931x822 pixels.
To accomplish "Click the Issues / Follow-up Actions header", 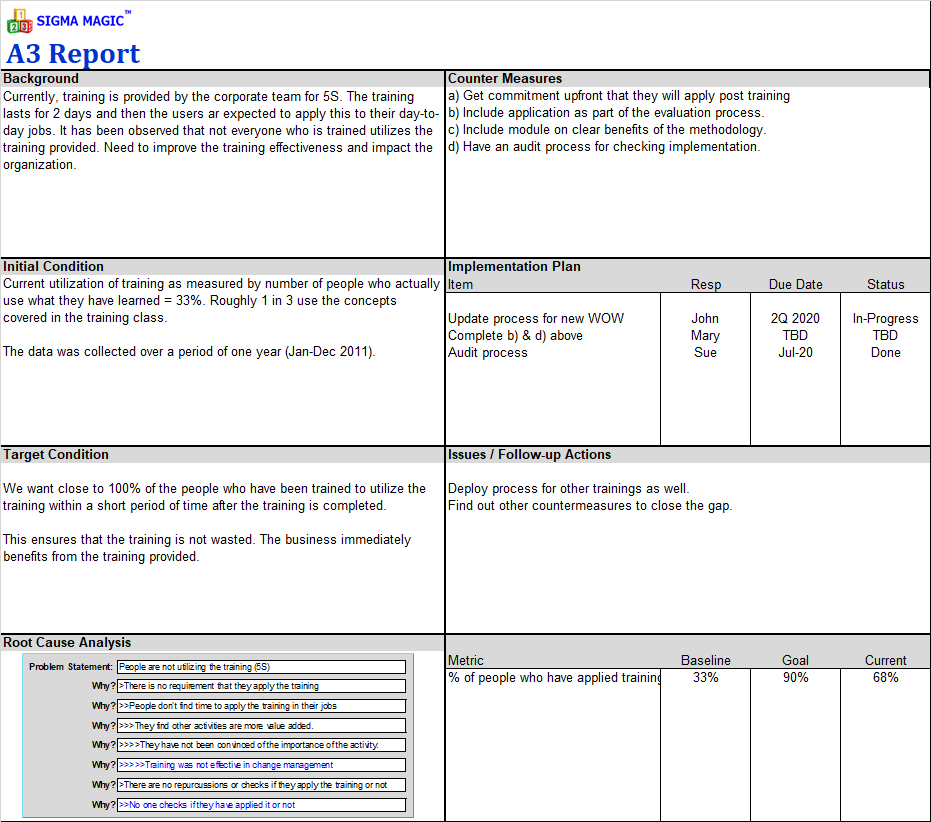I will pyautogui.click(x=531, y=454).
